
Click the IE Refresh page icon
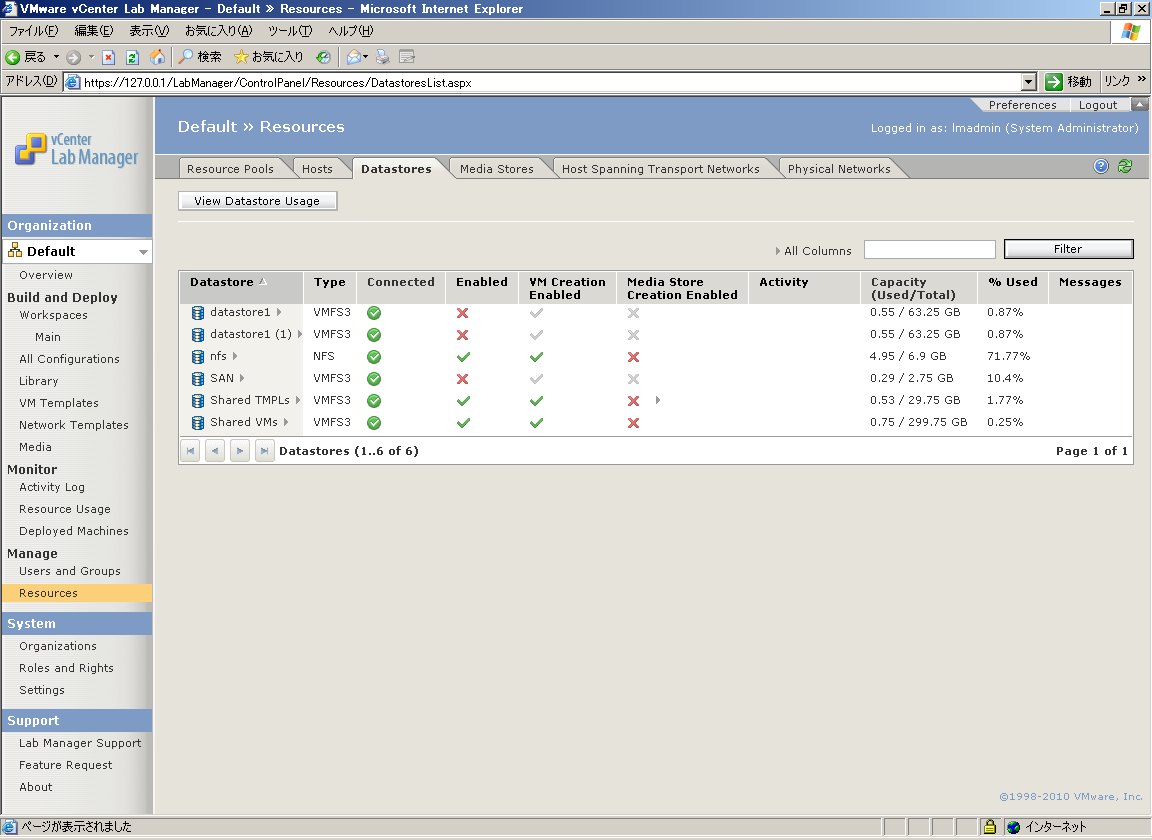coord(132,57)
